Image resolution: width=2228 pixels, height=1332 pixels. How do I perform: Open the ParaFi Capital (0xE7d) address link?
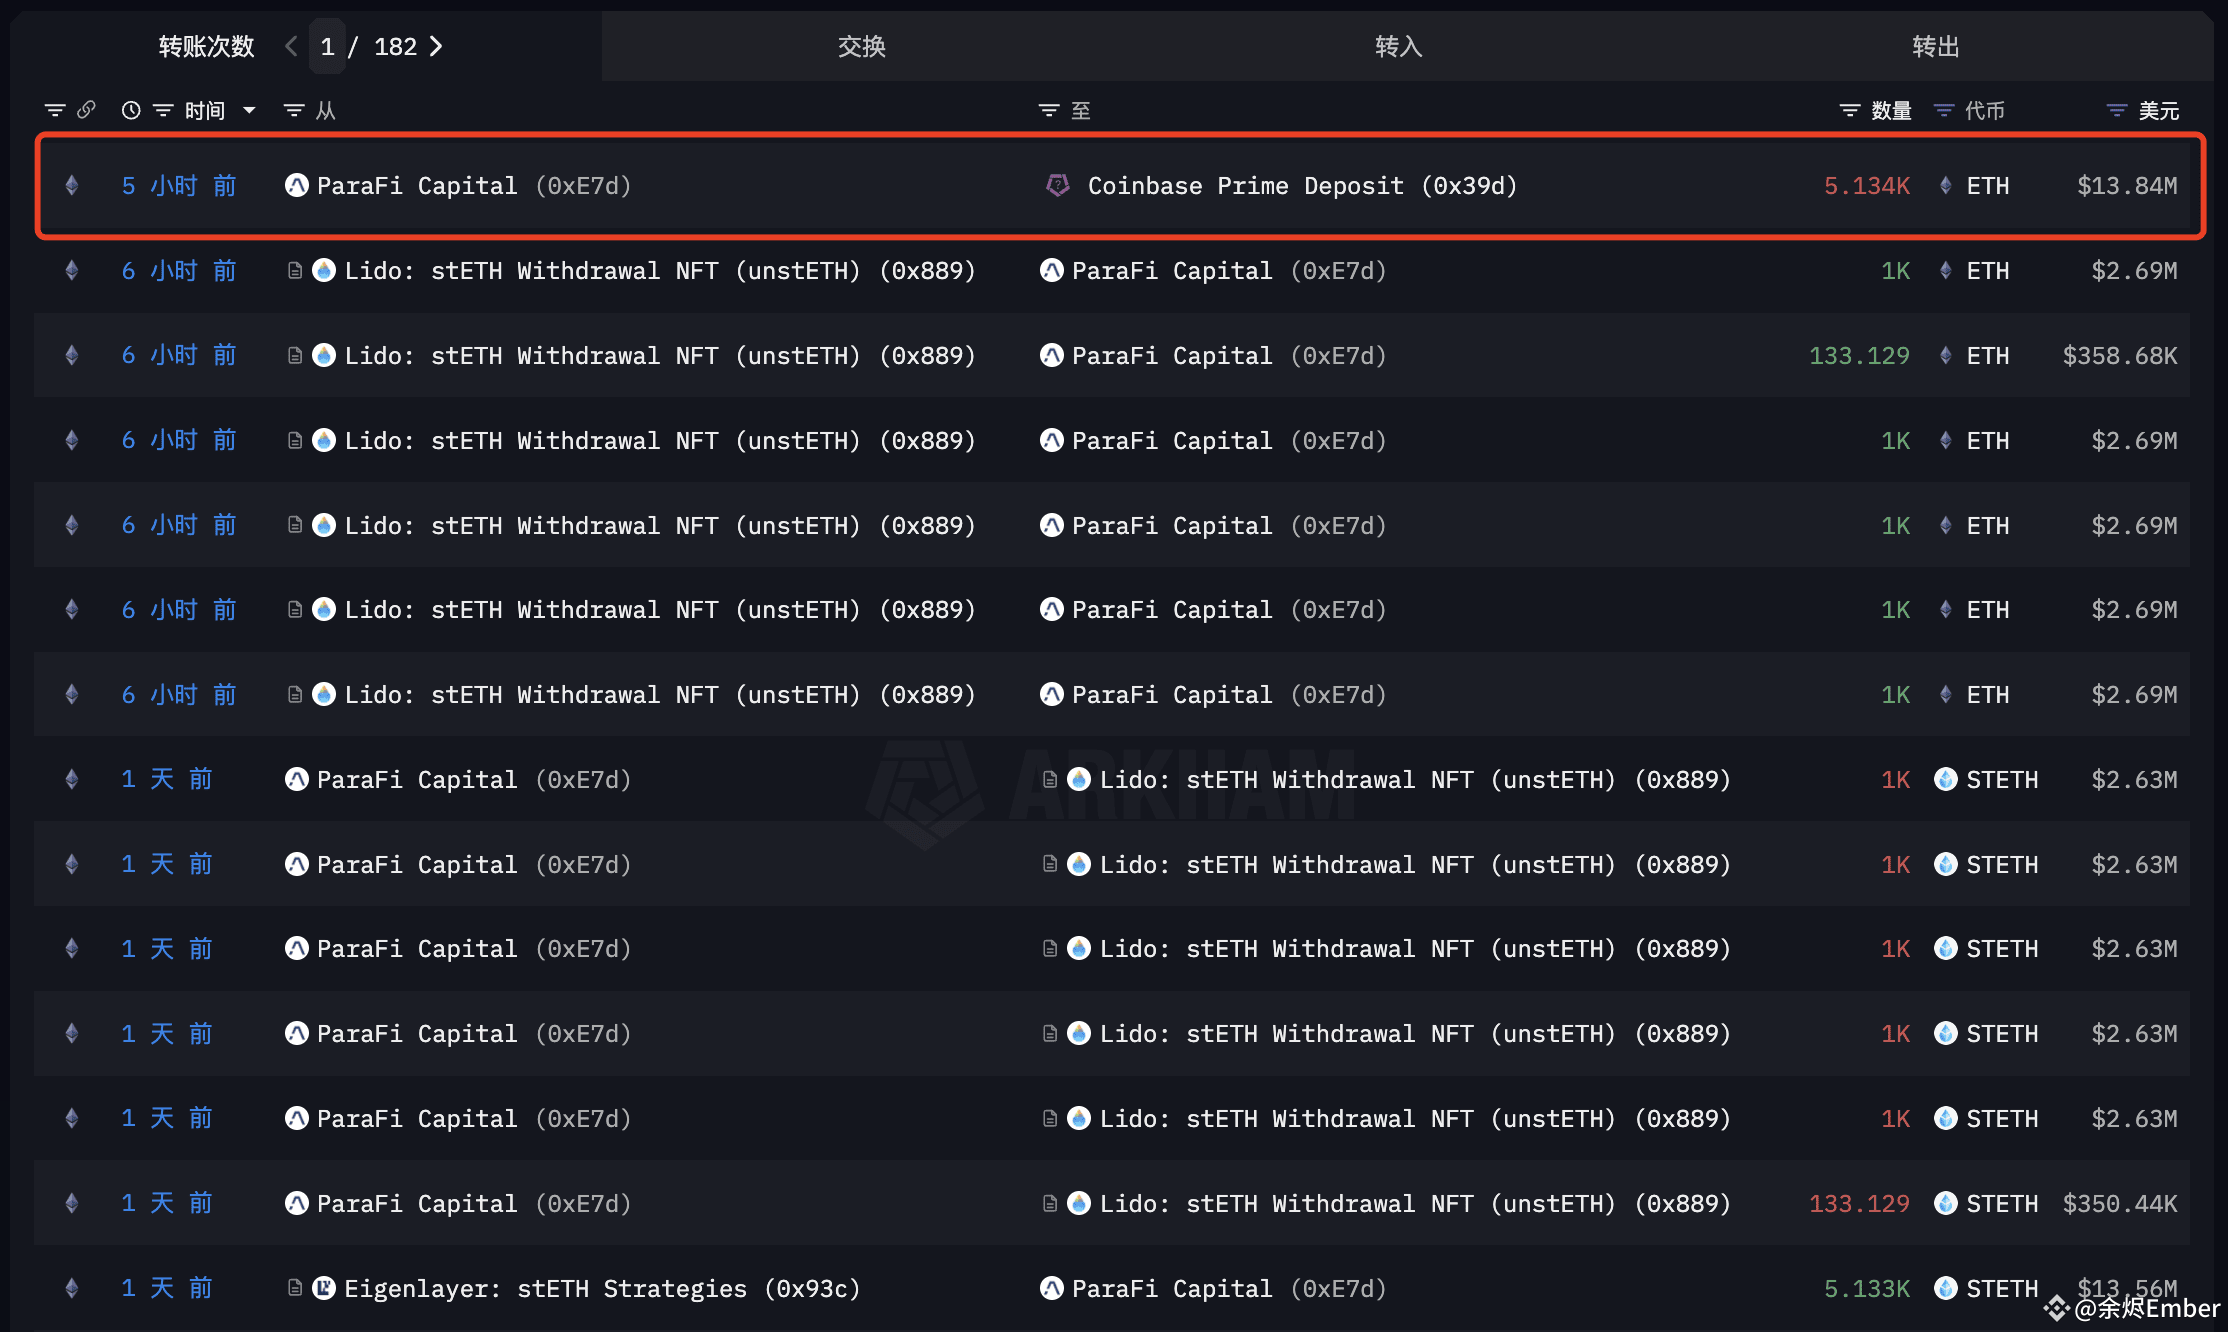pyautogui.click(x=584, y=186)
